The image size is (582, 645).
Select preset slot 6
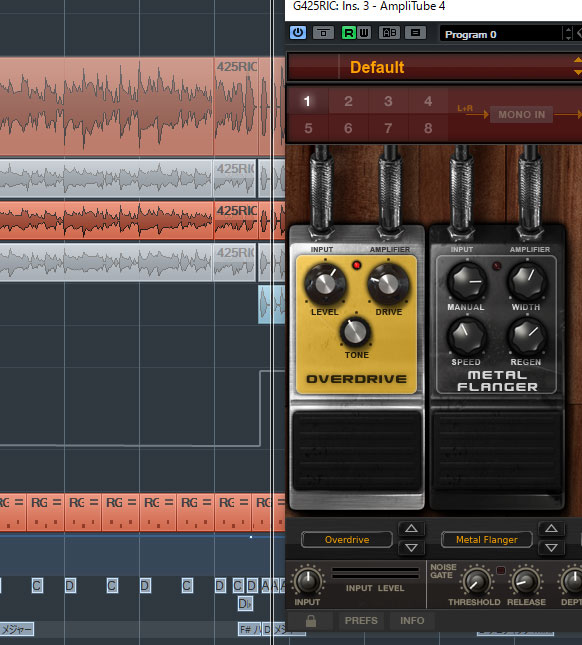point(348,128)
